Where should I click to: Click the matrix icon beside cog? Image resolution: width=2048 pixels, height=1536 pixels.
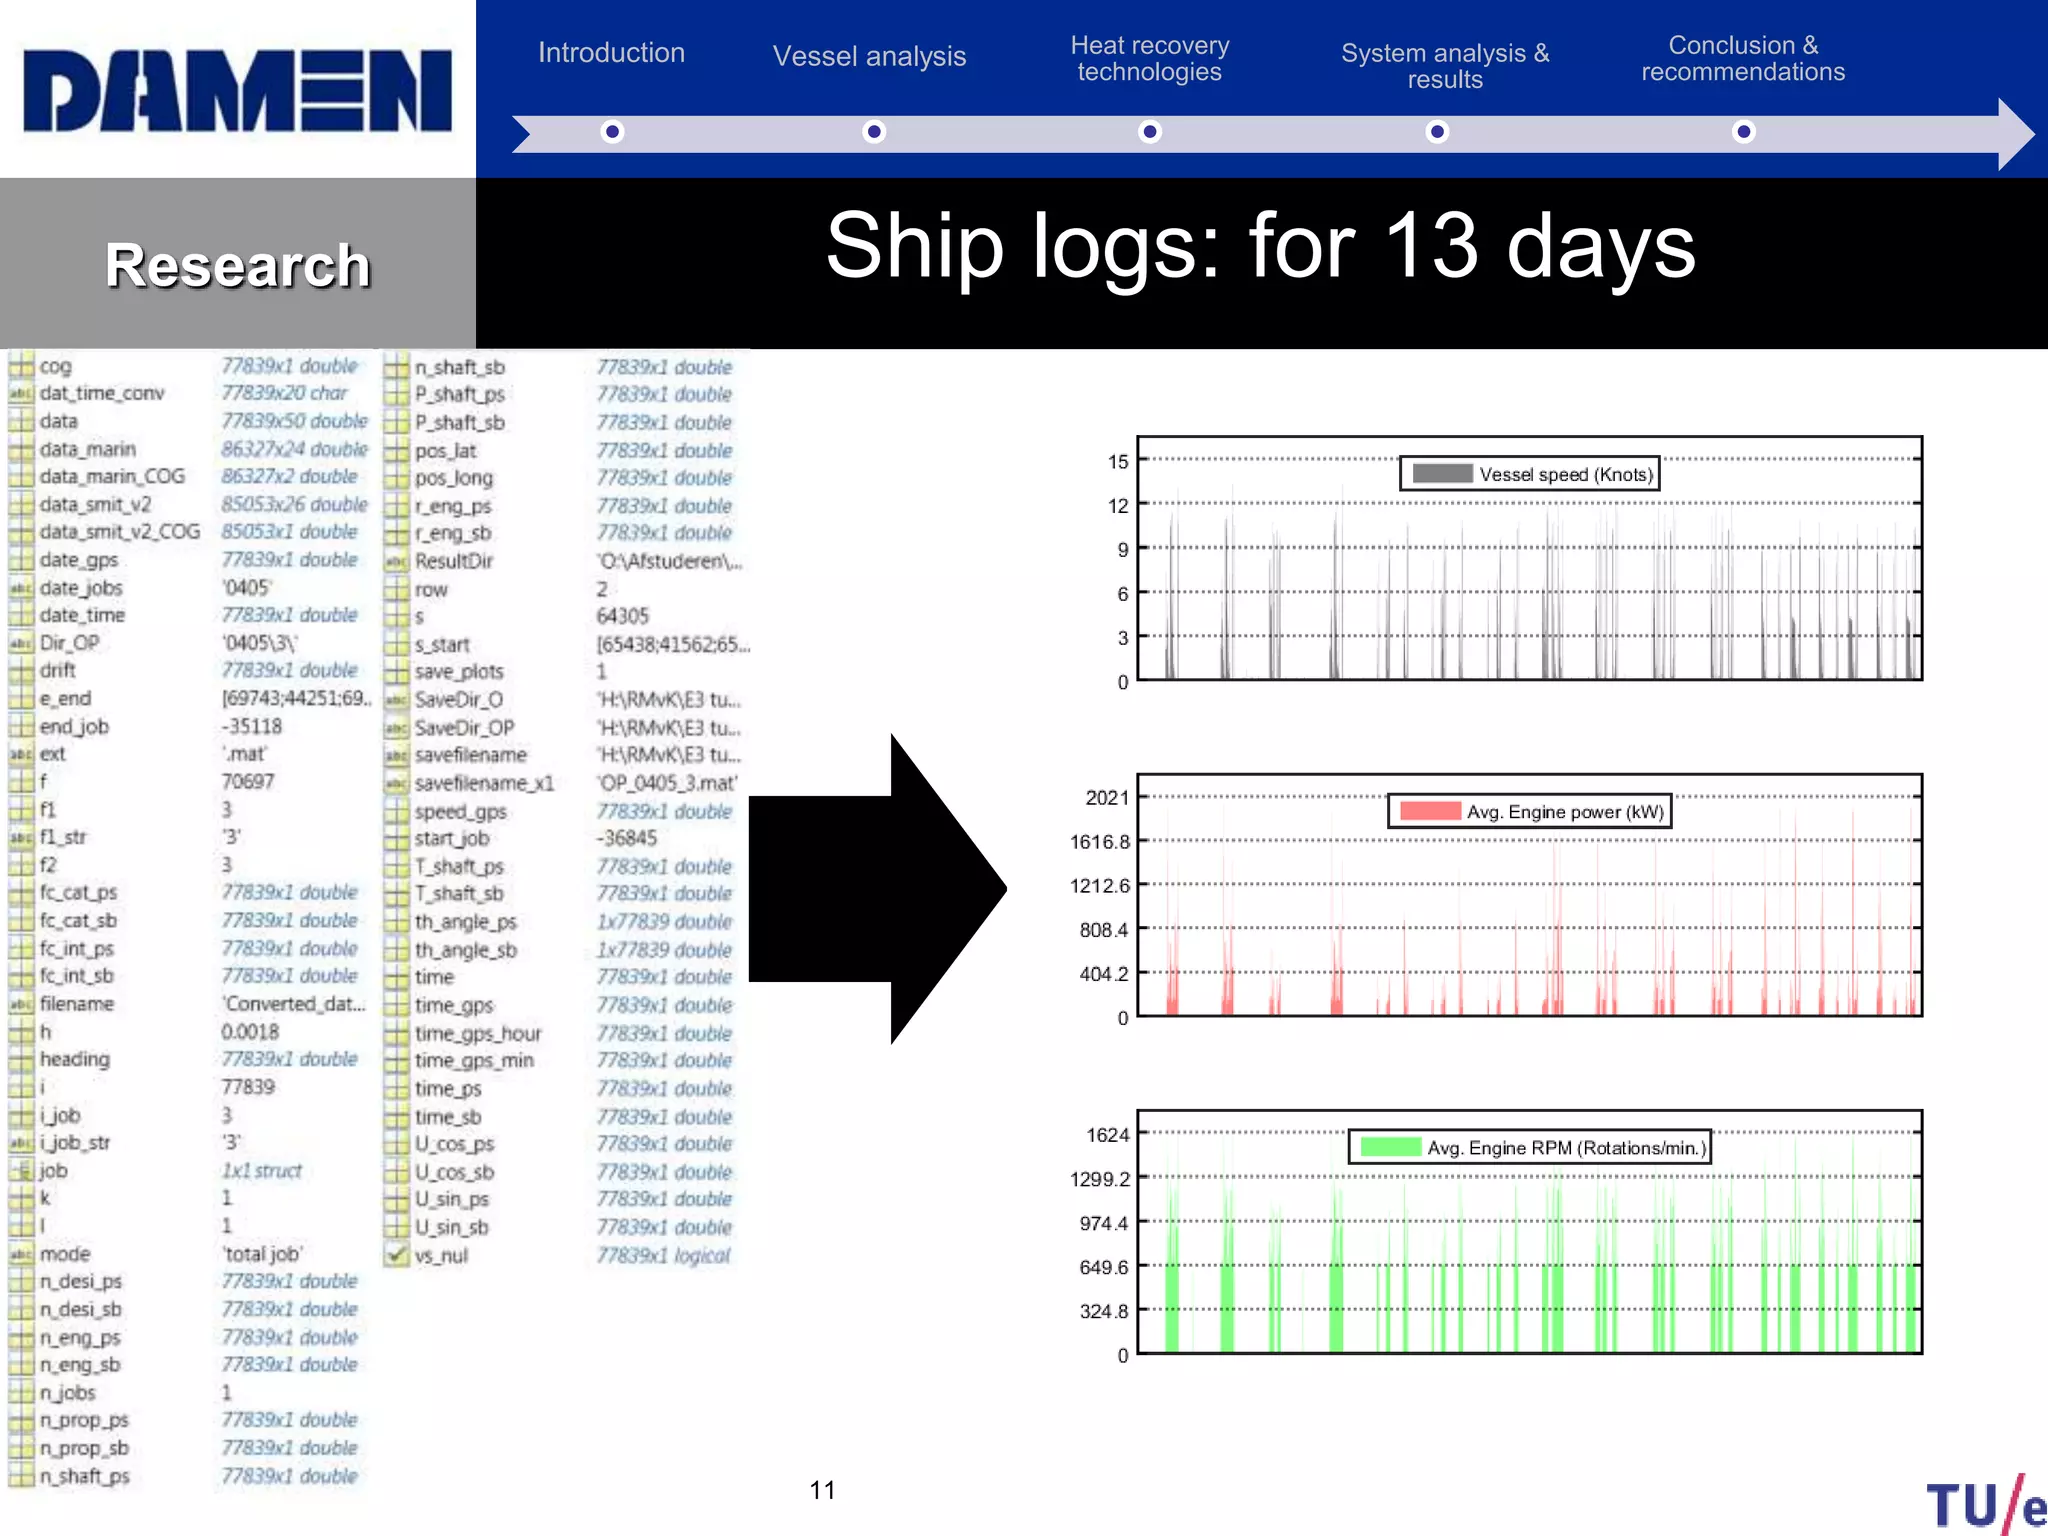coord(21,366)
